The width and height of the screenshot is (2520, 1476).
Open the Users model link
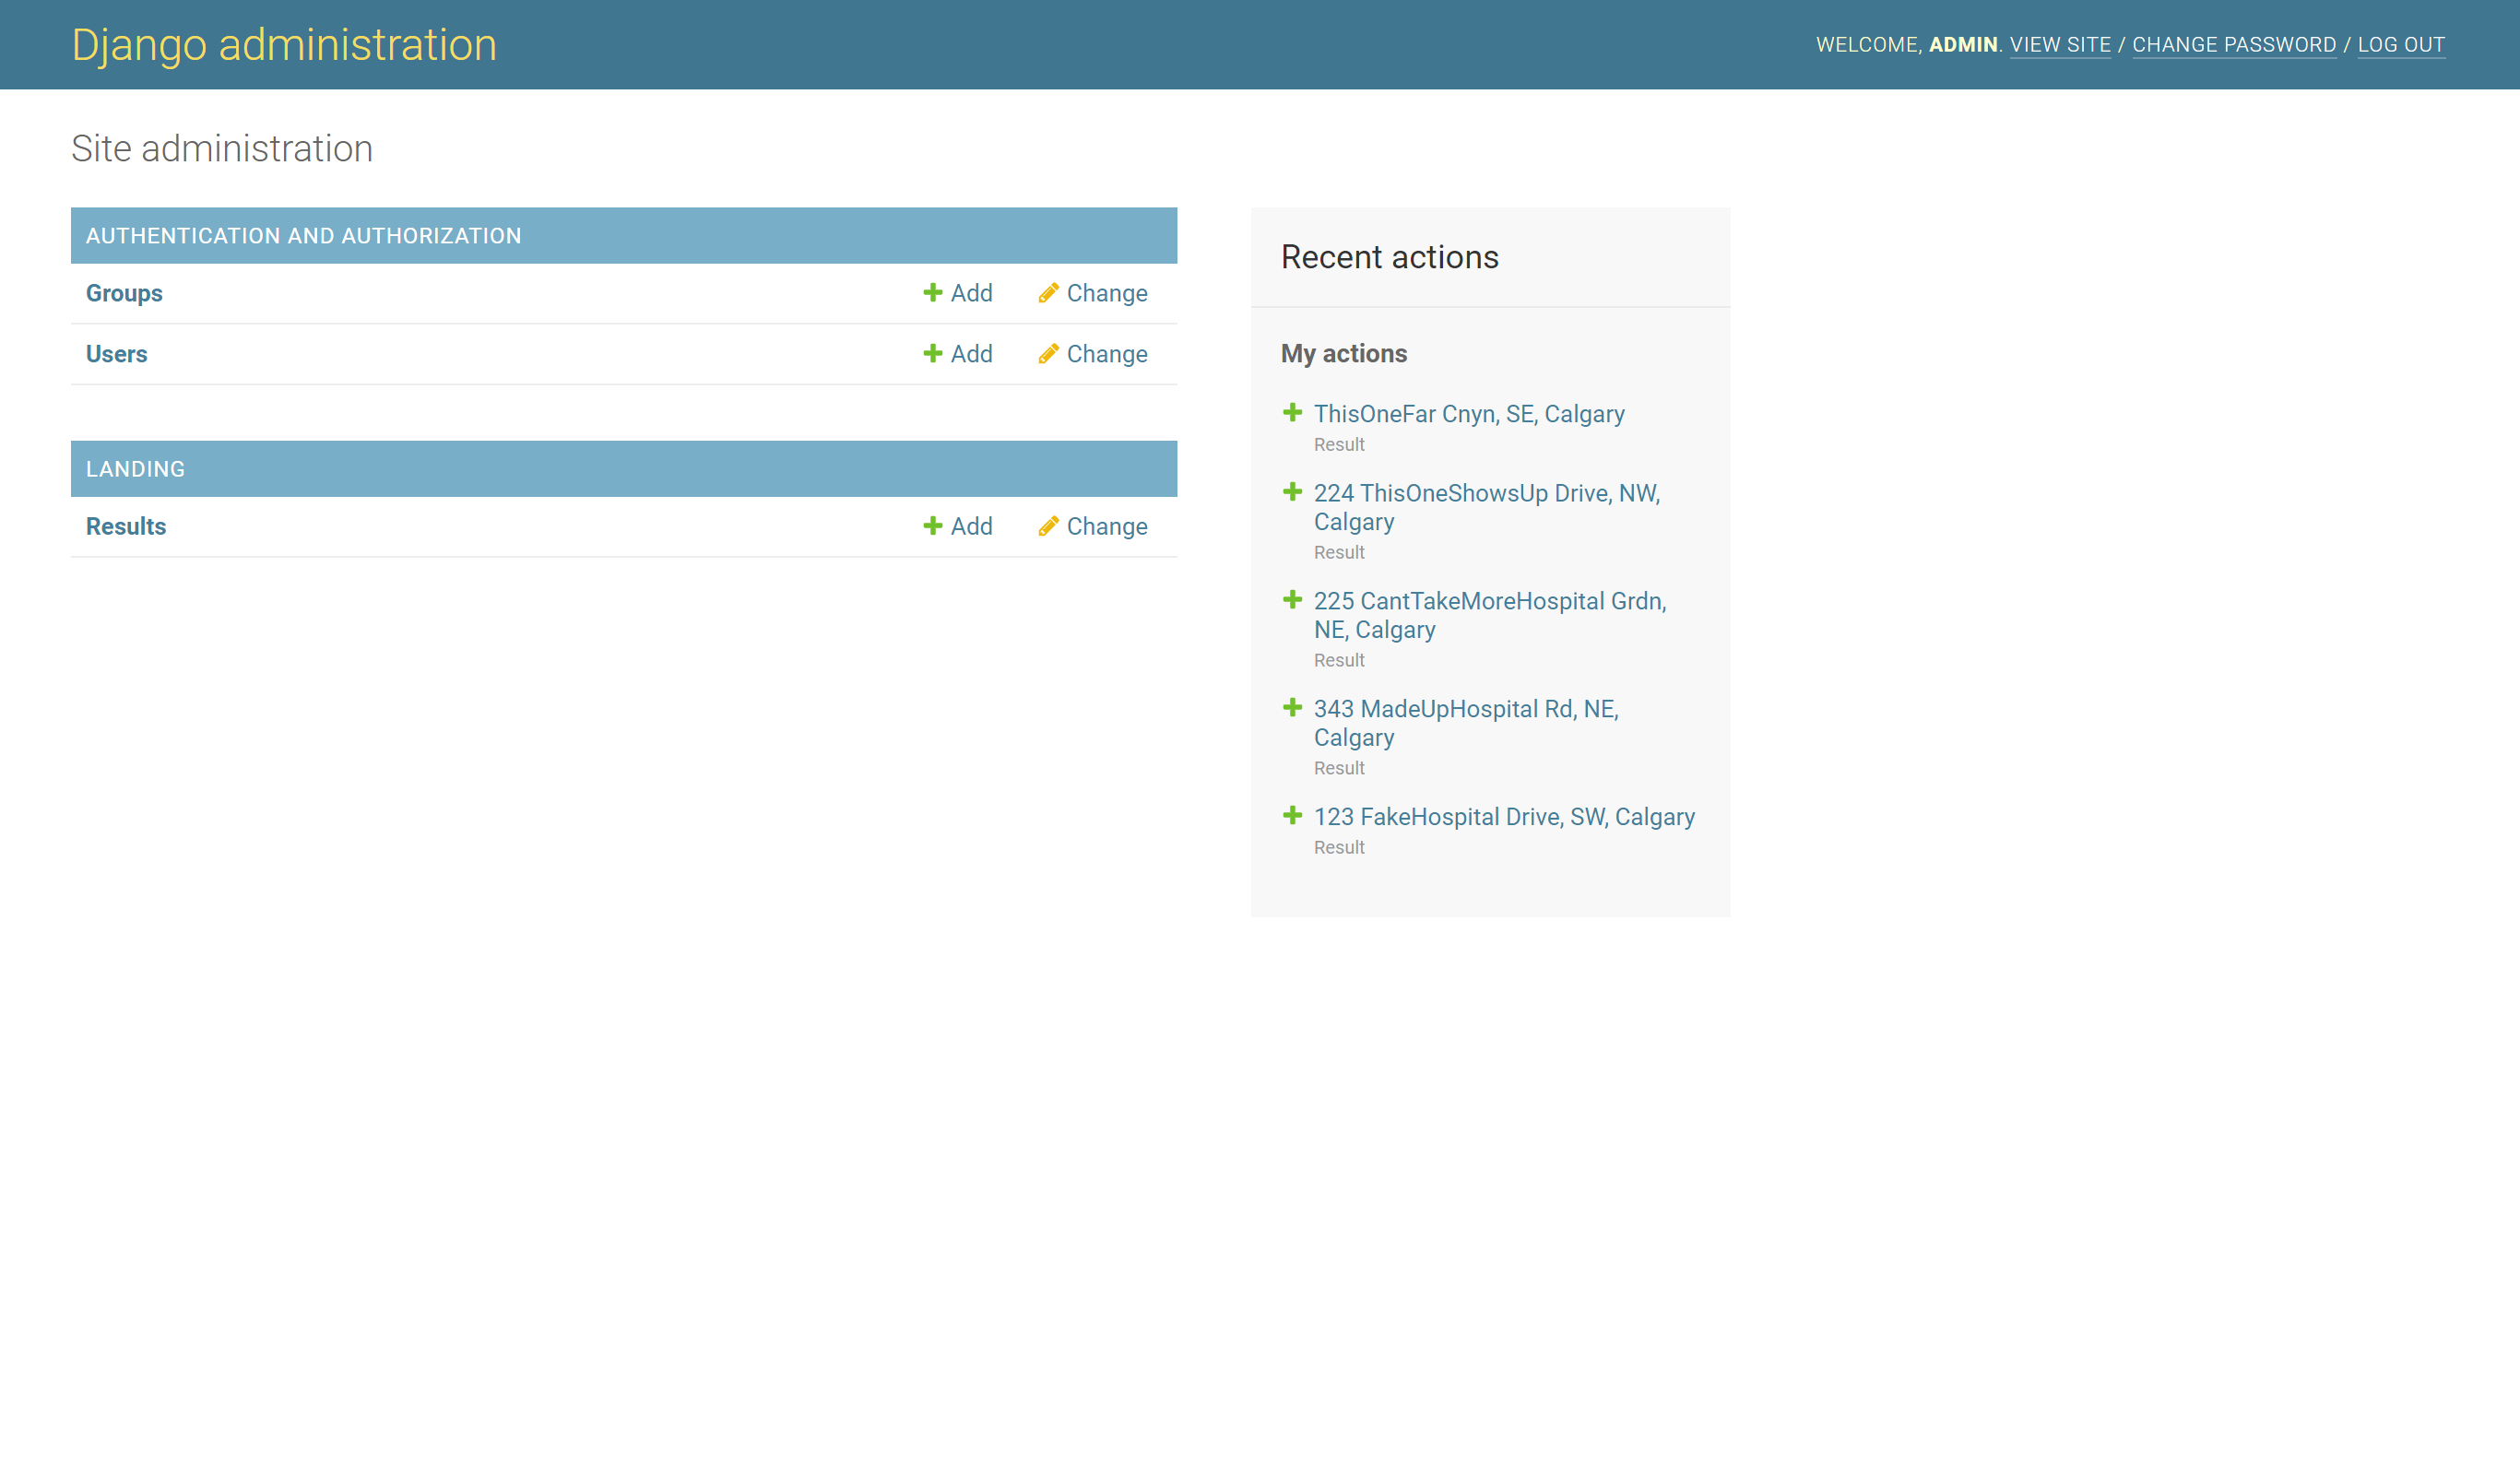pos(116,354)
